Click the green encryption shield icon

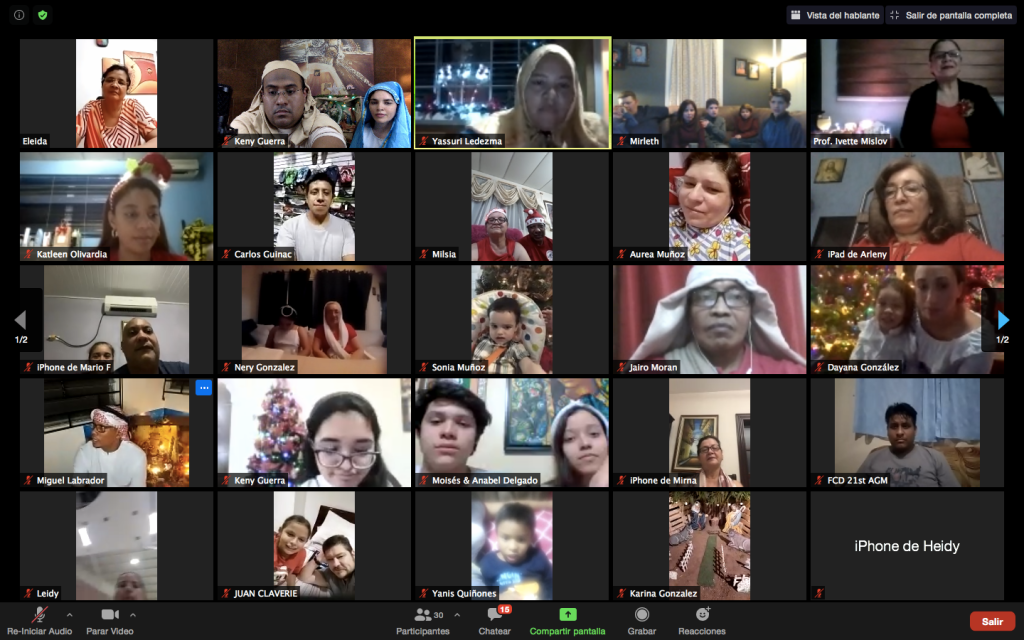(42, 15)
